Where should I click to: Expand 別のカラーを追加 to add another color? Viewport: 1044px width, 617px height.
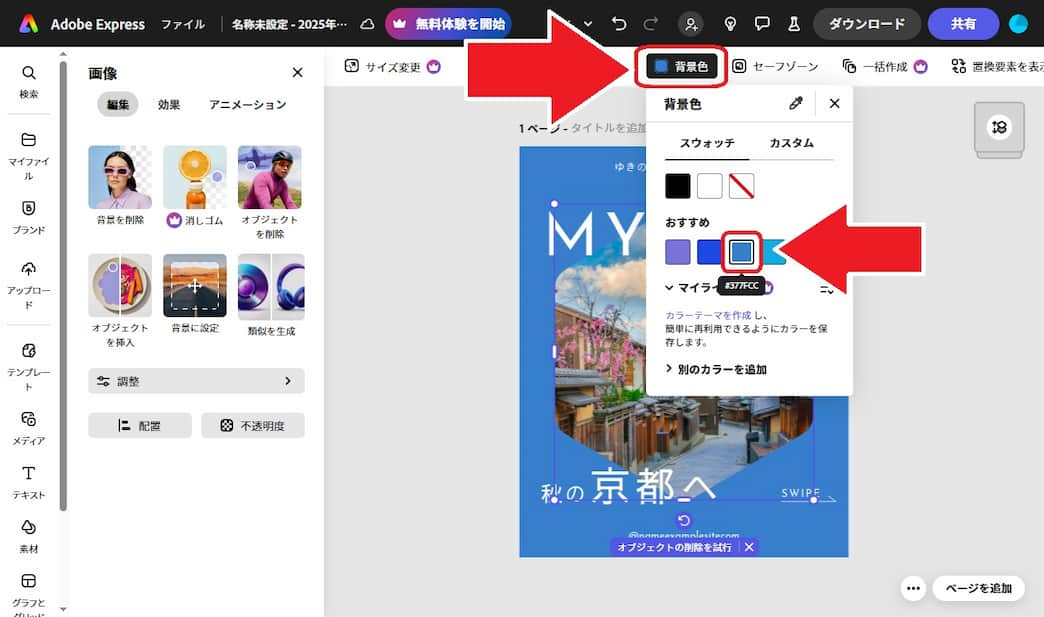tap(728, 369)
